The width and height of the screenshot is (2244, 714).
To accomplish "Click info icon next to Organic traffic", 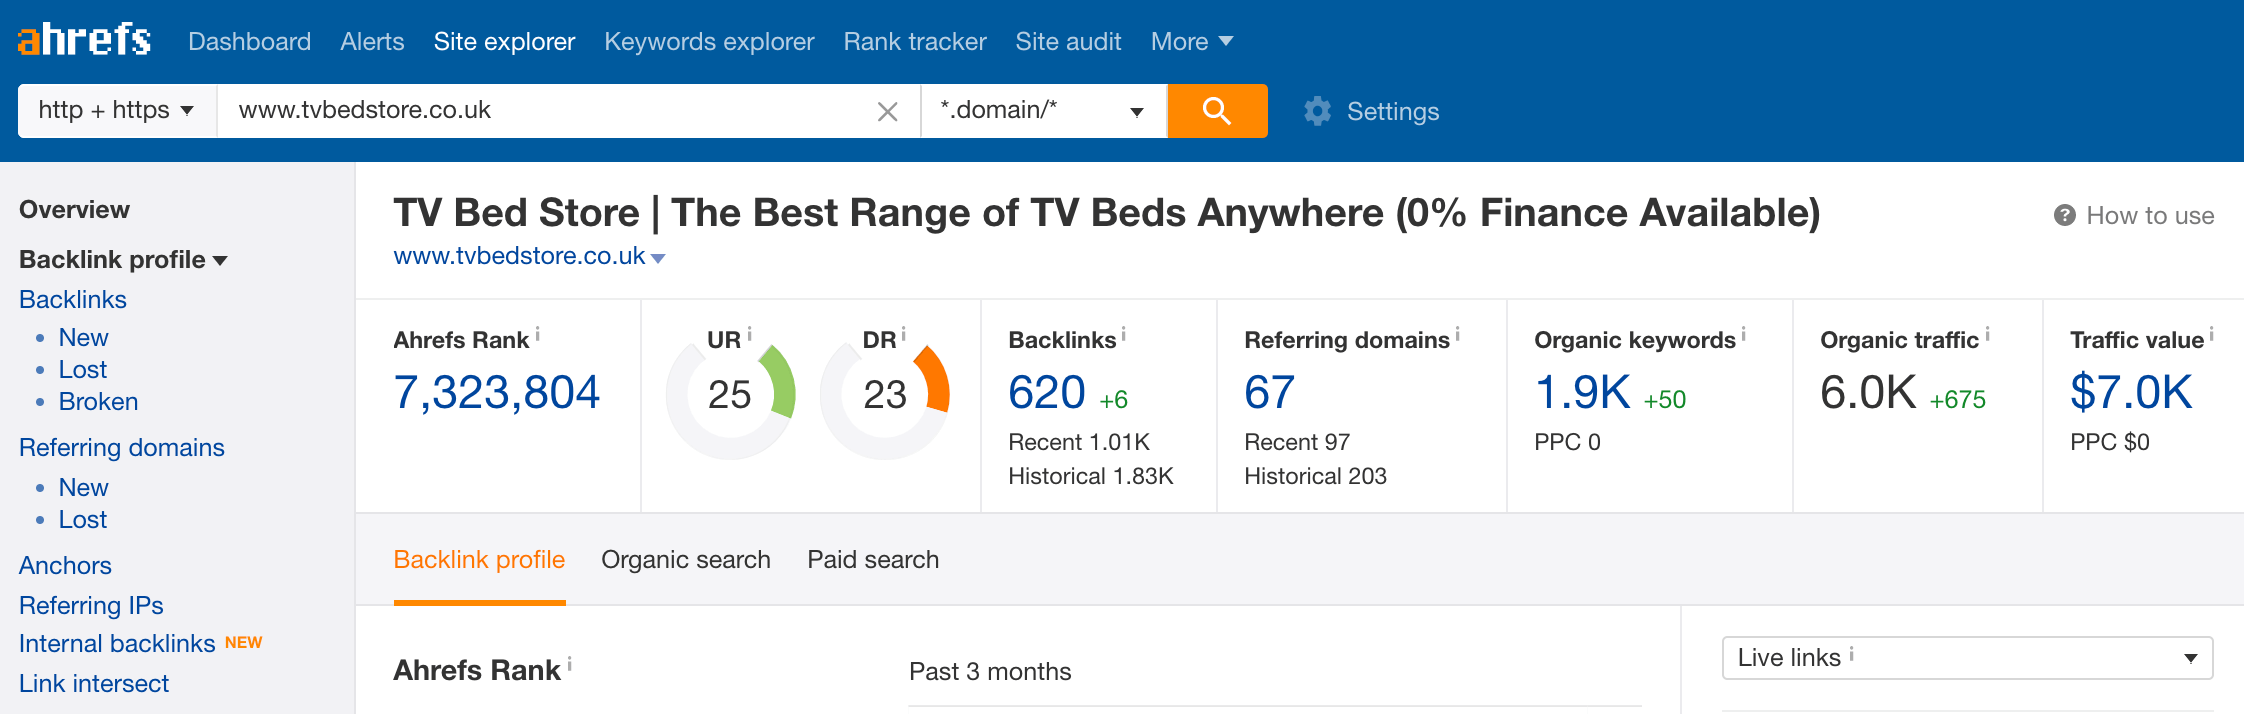I will point(1988,334).
